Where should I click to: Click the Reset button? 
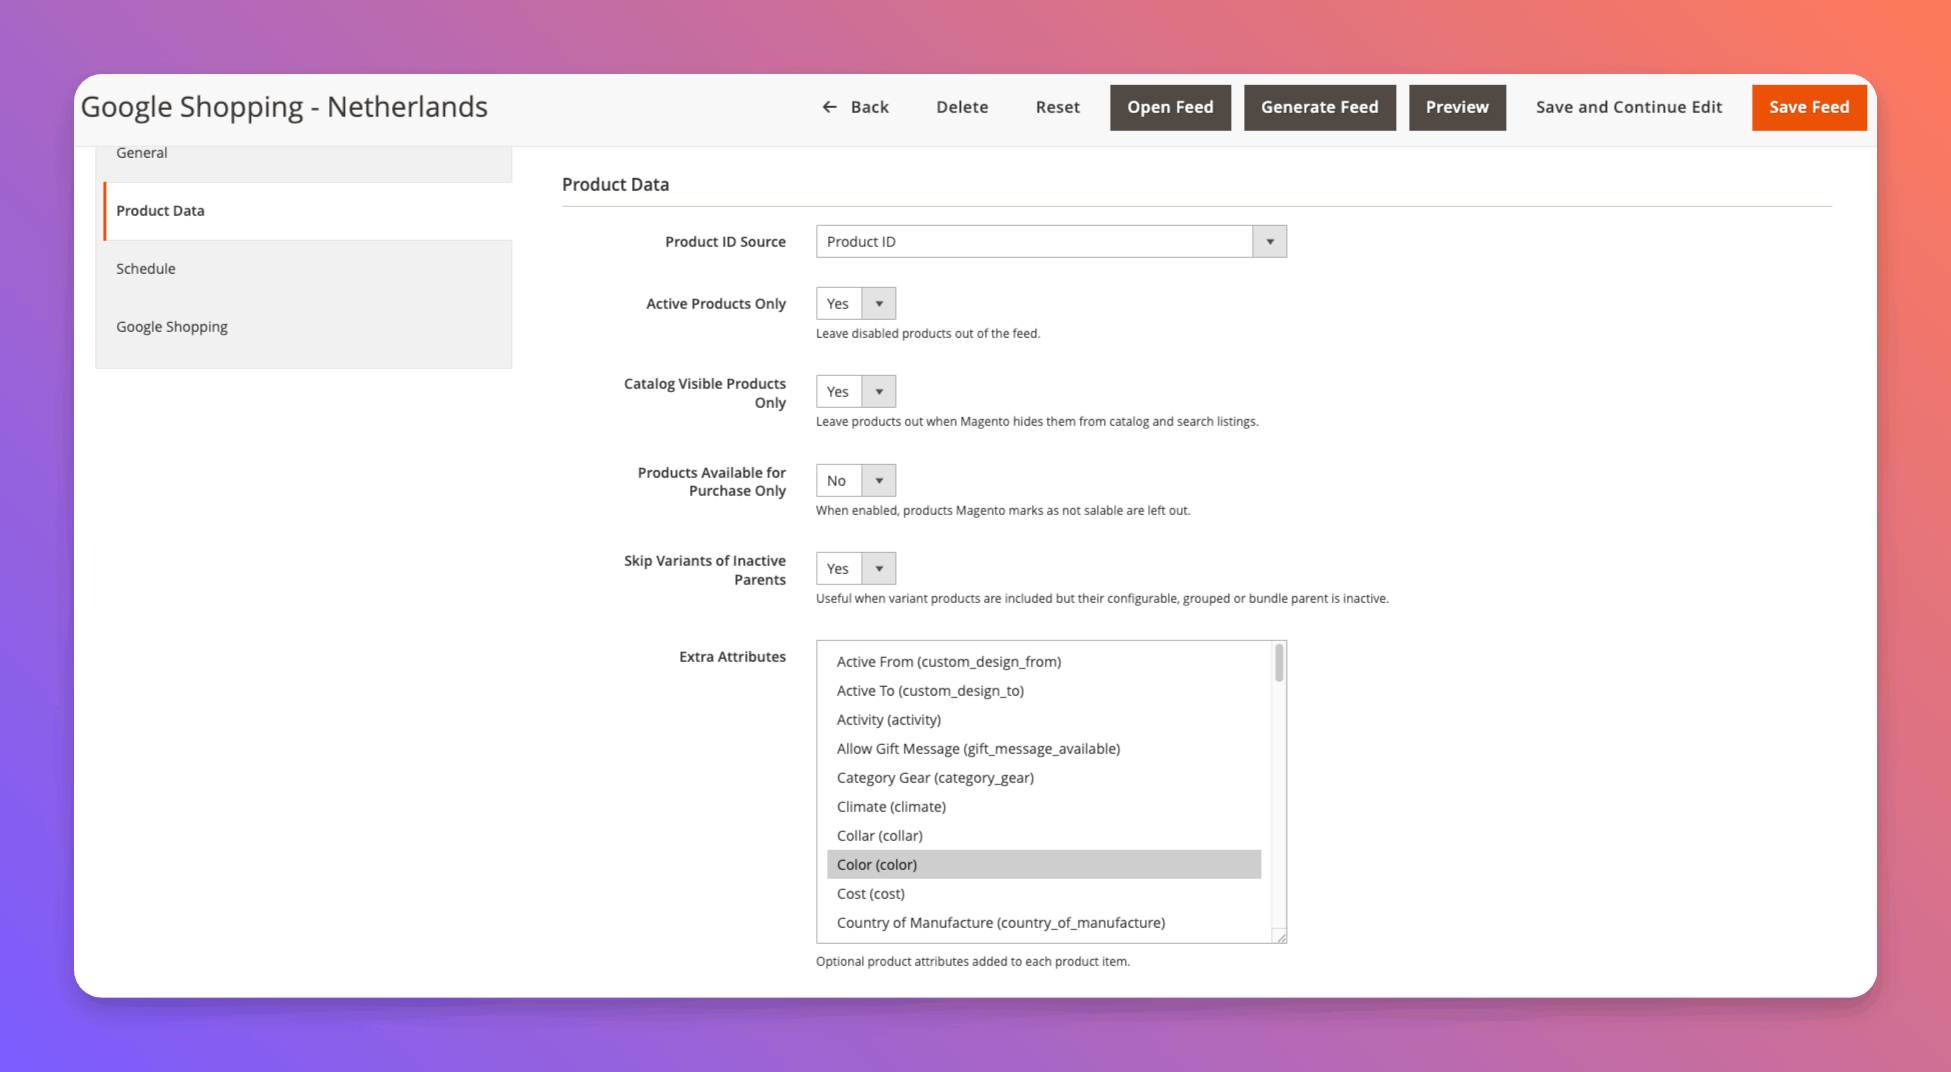(x=1057, y=107)
